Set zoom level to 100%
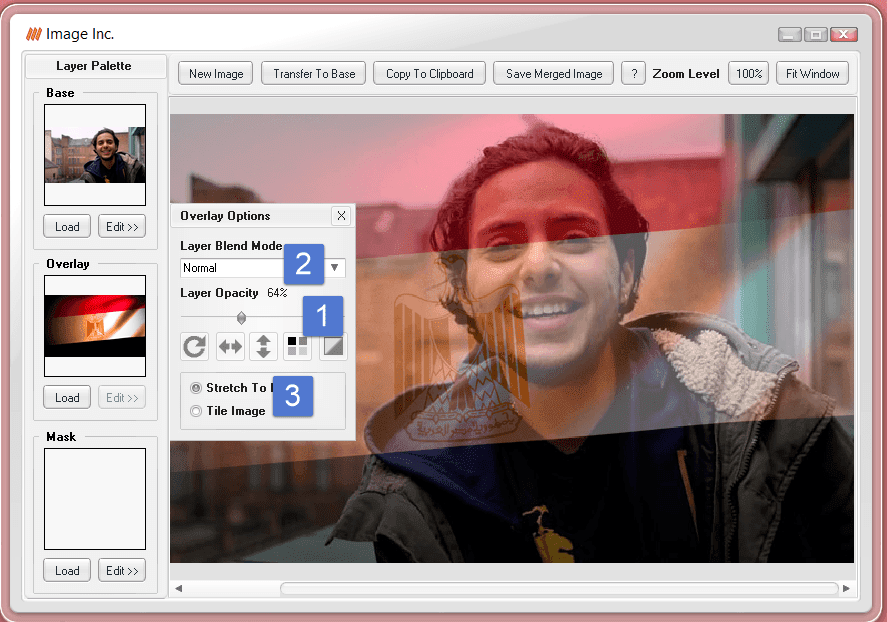The image size is (887, 622). click(x=748, y=74)
